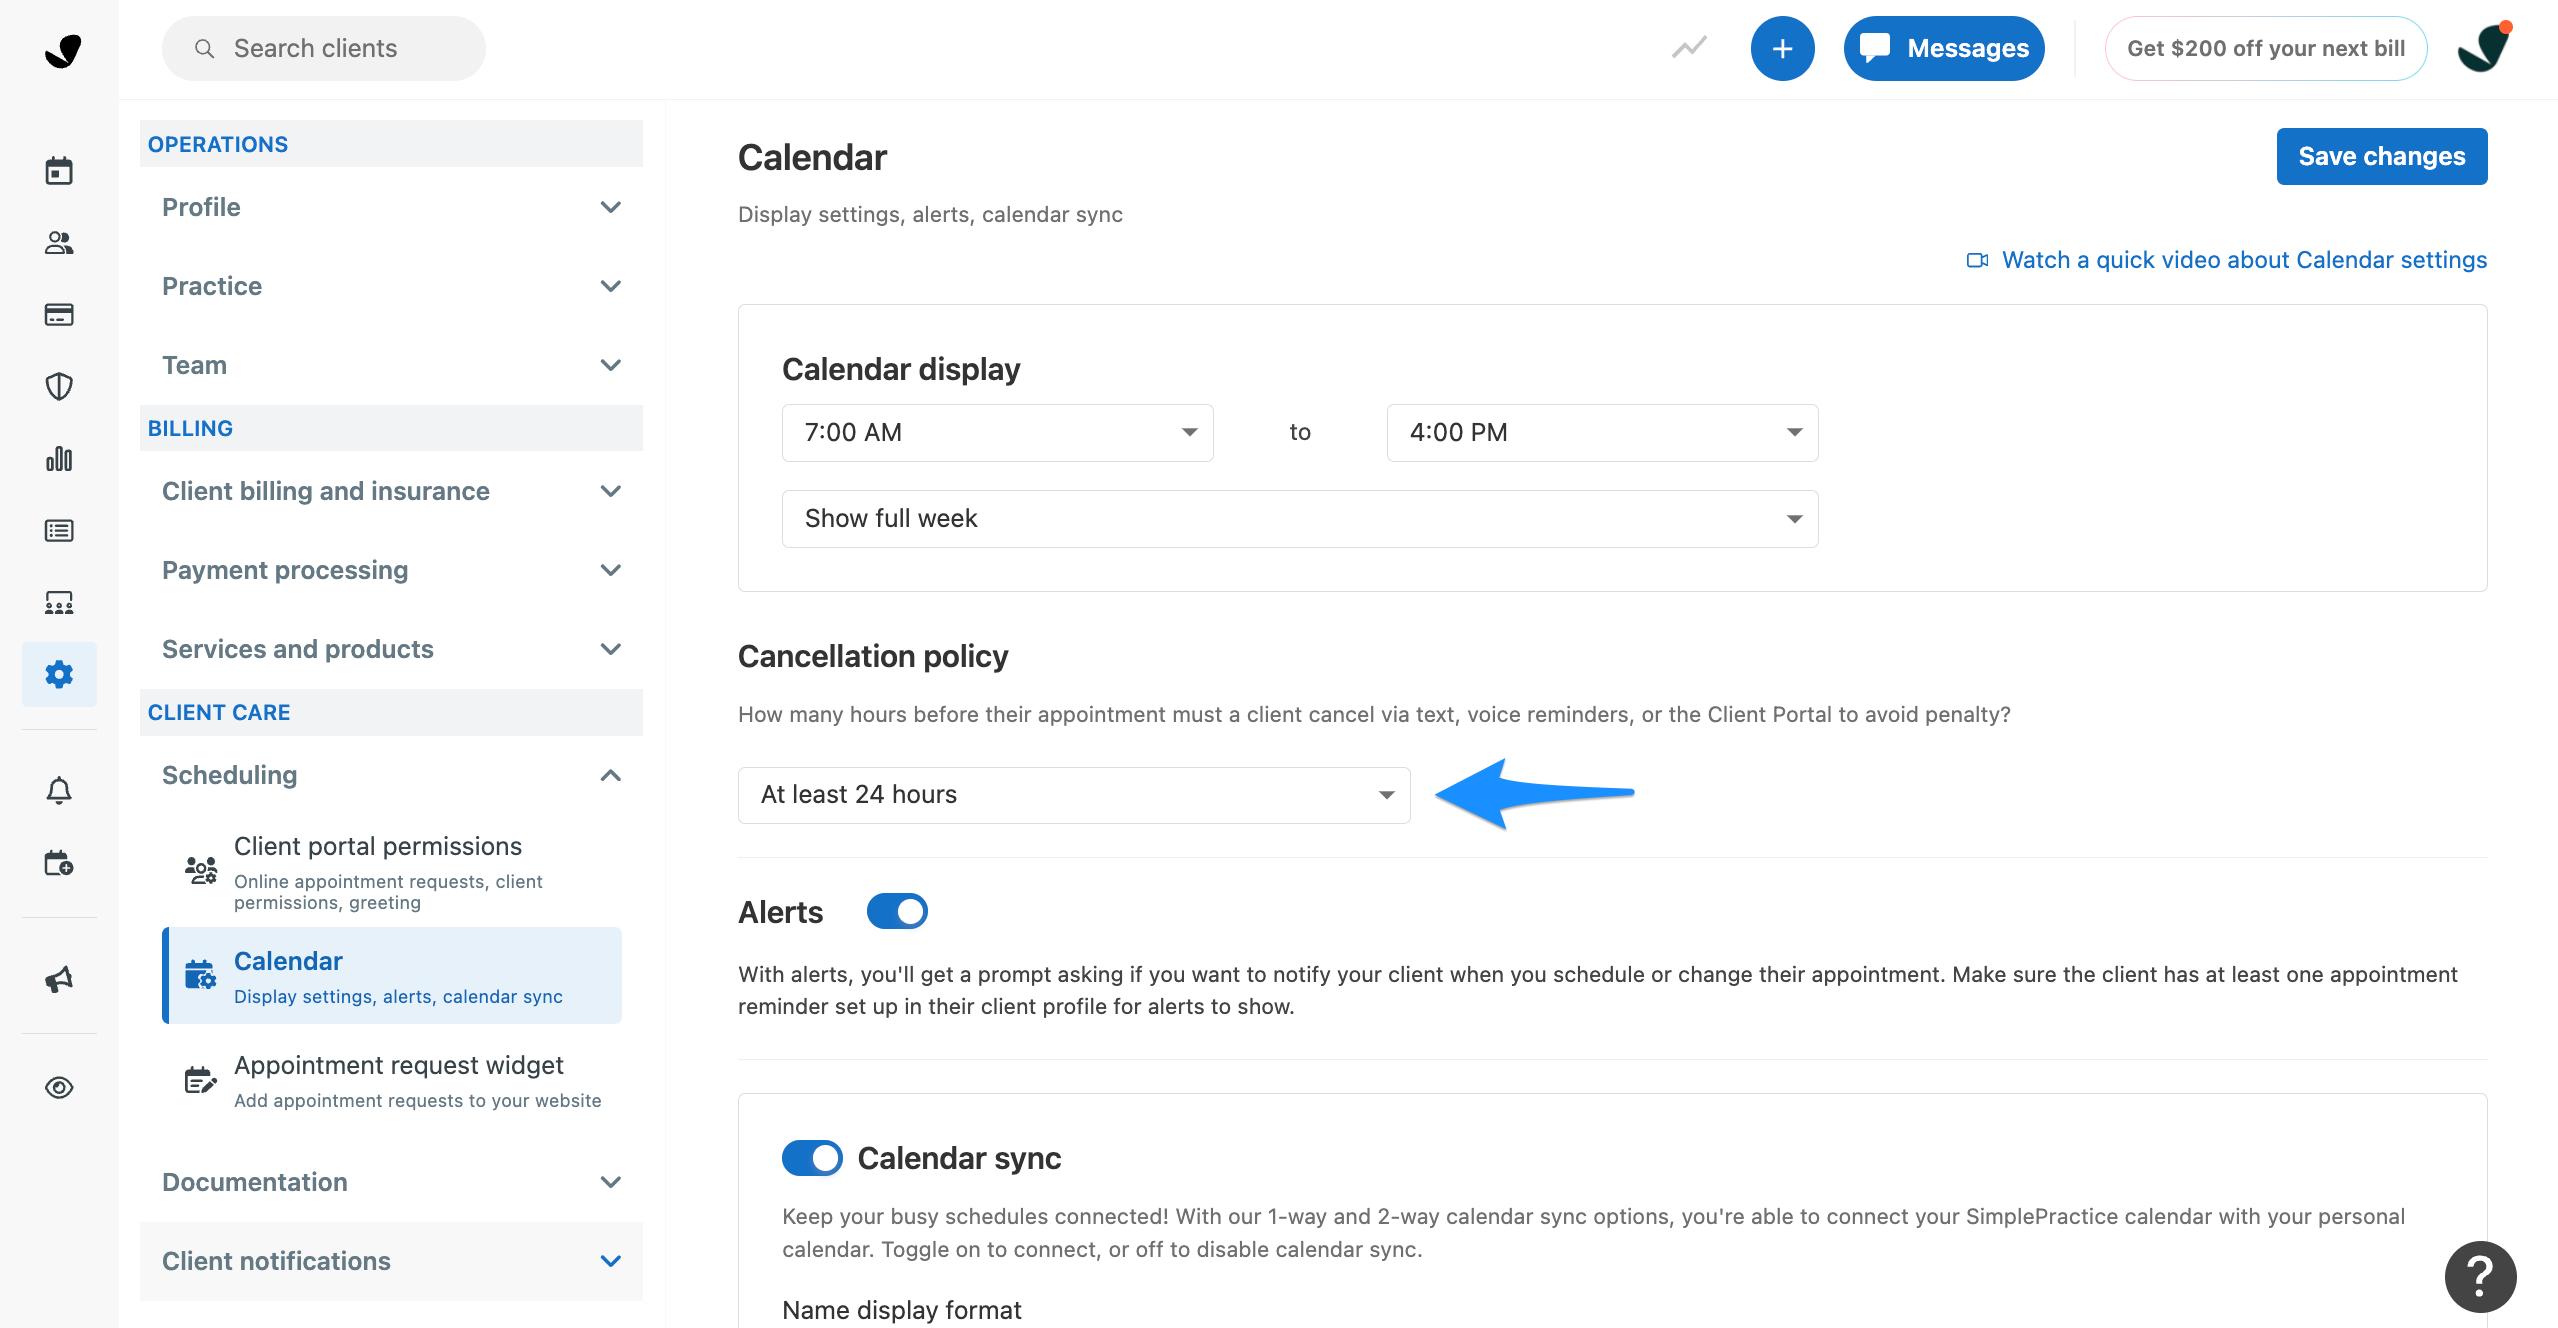The height and width of the screenshot is (1328, 2558).
Task: Click the Cancellation policy heading
Action: [873, 656]
